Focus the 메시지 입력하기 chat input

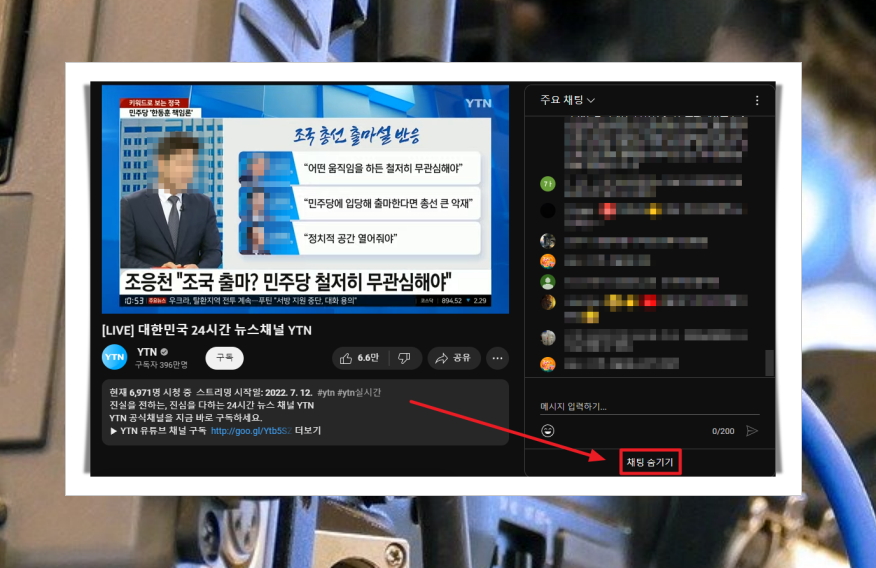(x=649, y=407)
